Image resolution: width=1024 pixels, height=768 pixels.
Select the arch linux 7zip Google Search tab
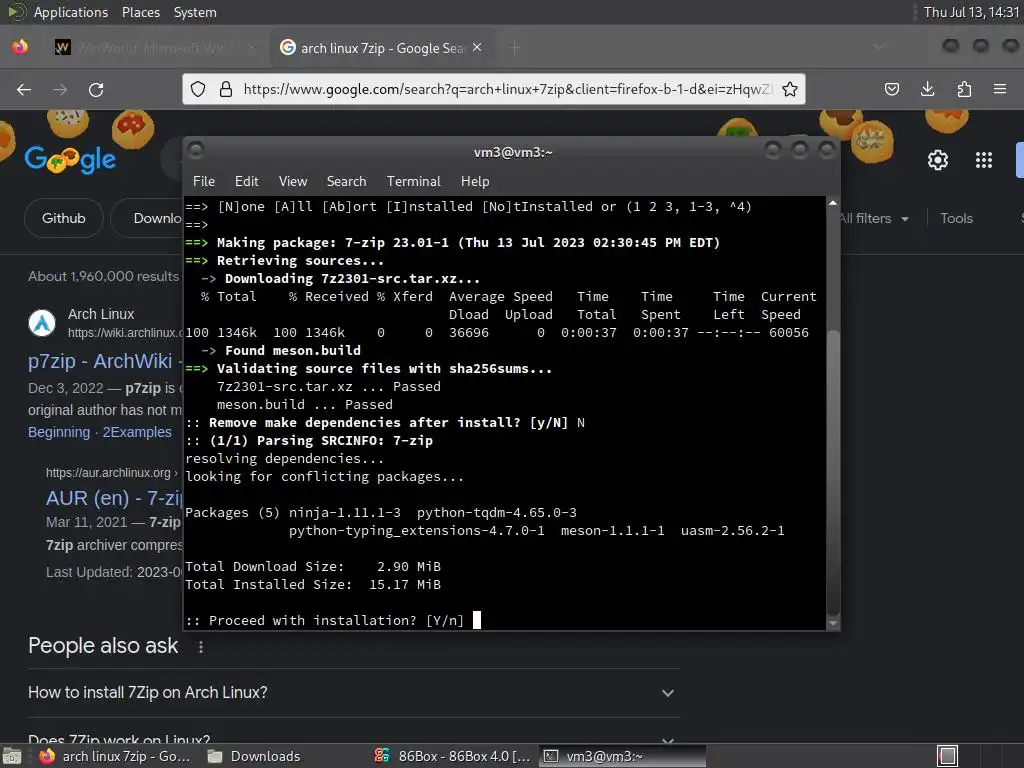pos(381,48)
